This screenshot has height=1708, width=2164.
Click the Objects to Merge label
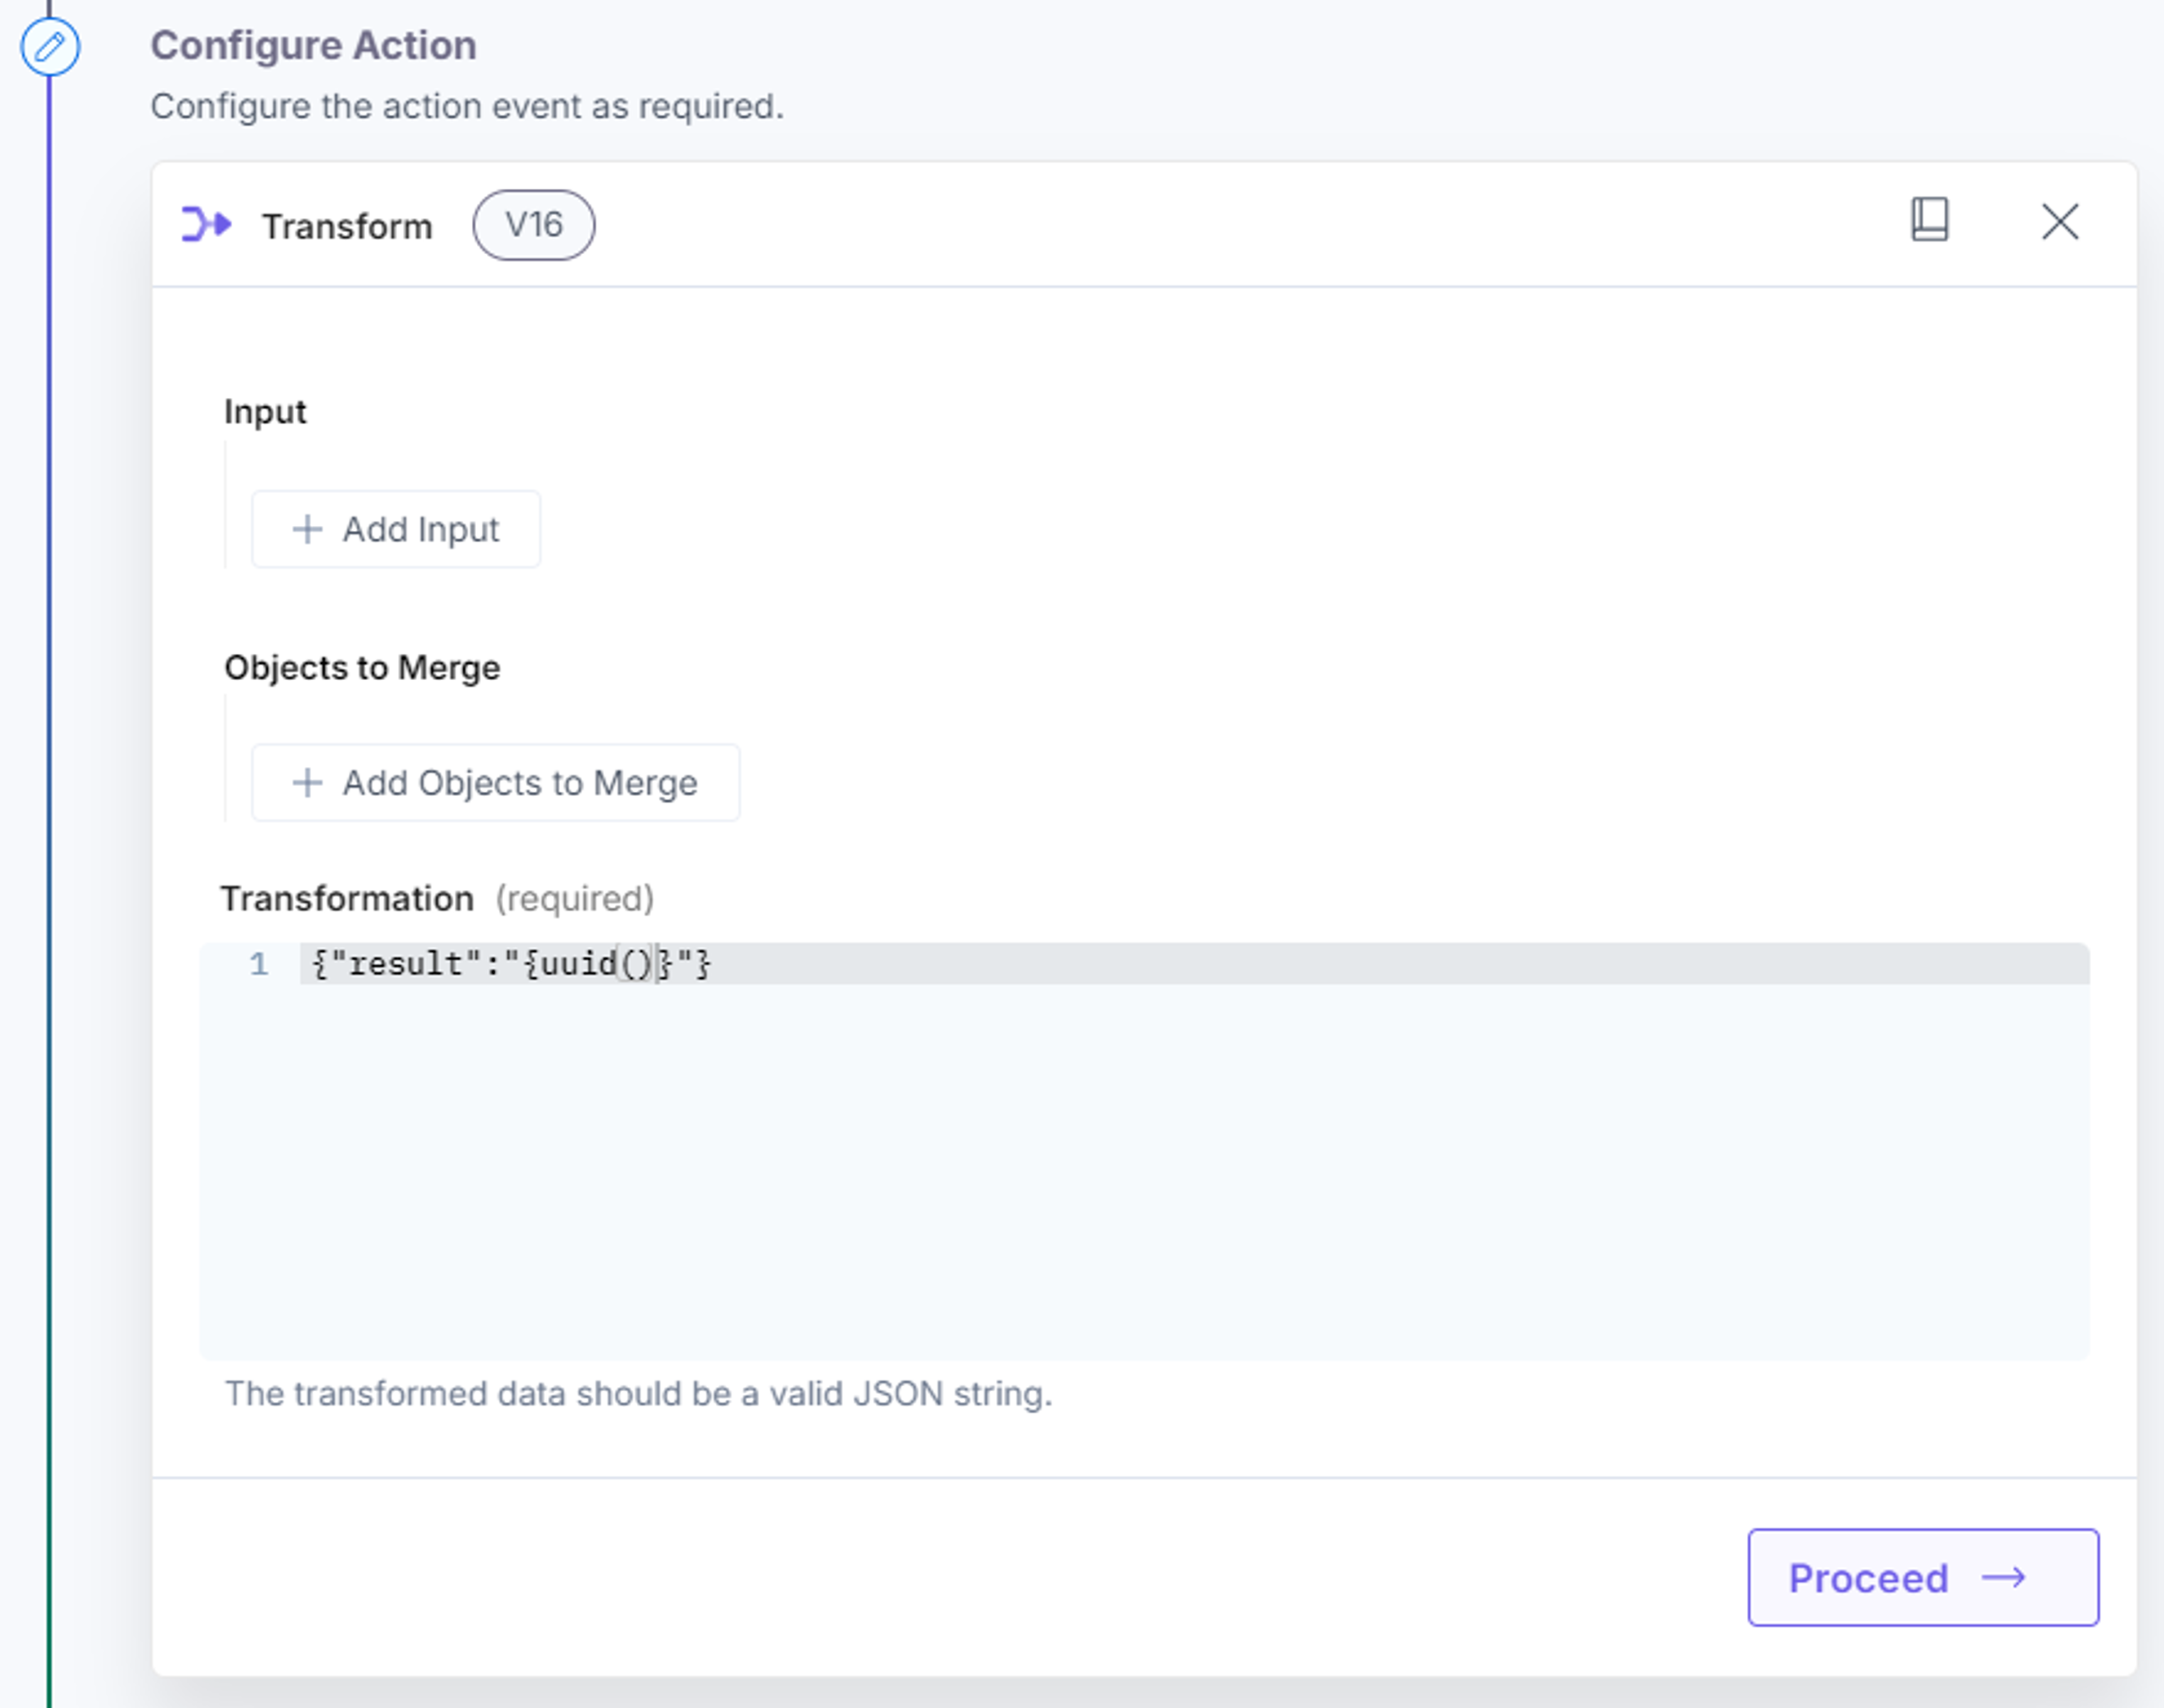coord(362,668)
